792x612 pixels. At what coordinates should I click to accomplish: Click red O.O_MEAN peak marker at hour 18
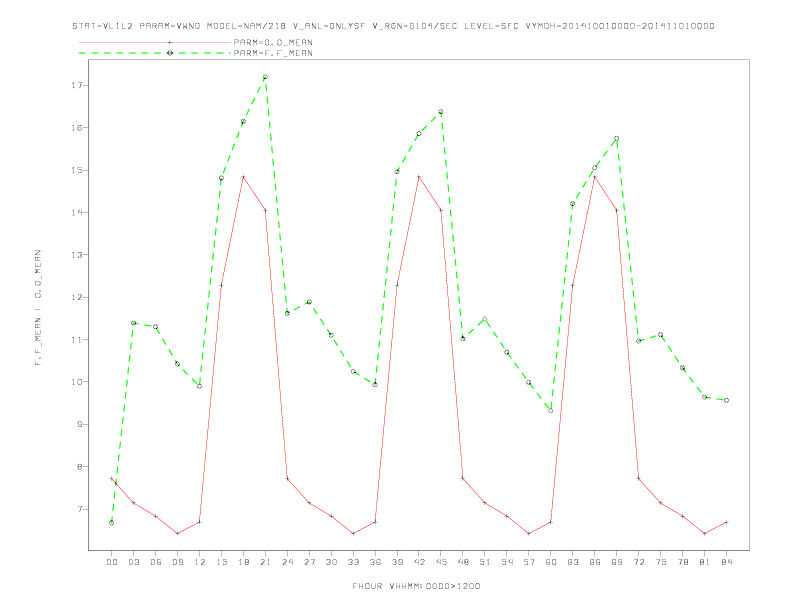click(x=243, y=177)
